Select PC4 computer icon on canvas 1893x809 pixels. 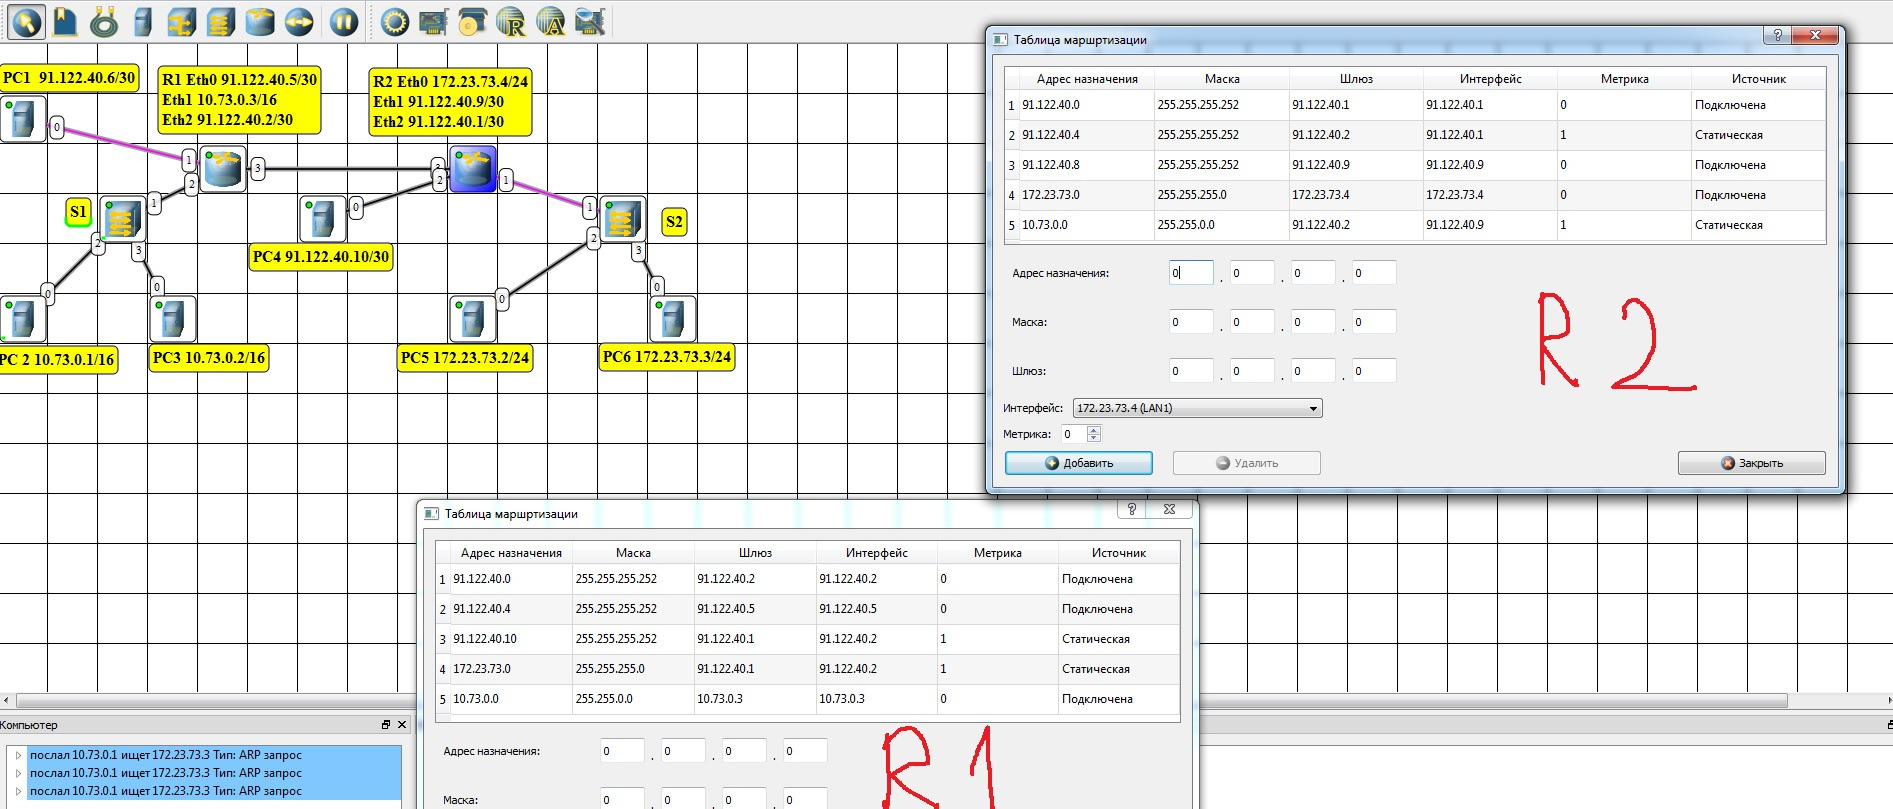(323, 218)
